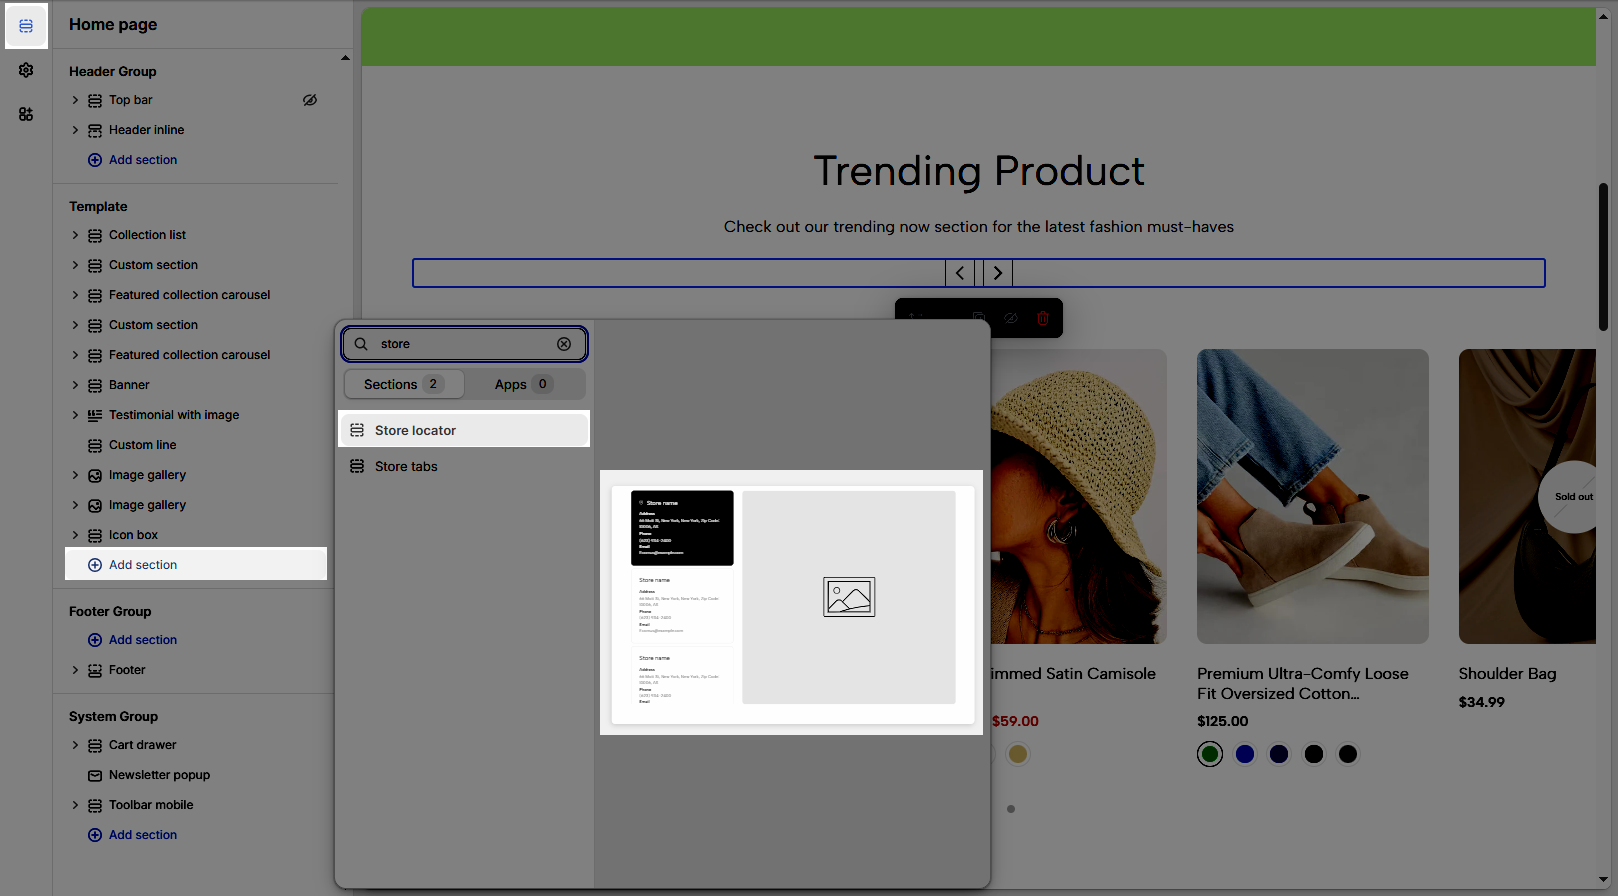1618x896 pixels.
Task: Expand the Collection list section
Action: pos(75,235)
